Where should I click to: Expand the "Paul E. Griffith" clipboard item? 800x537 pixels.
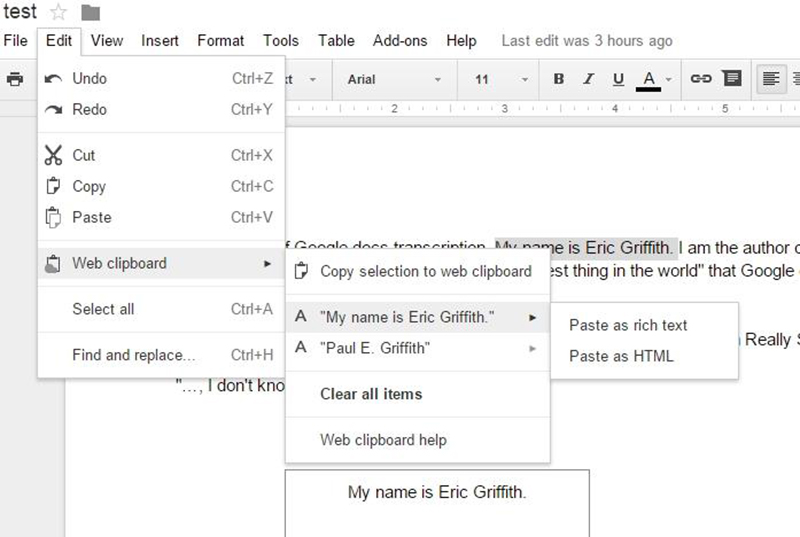(417, 348)
